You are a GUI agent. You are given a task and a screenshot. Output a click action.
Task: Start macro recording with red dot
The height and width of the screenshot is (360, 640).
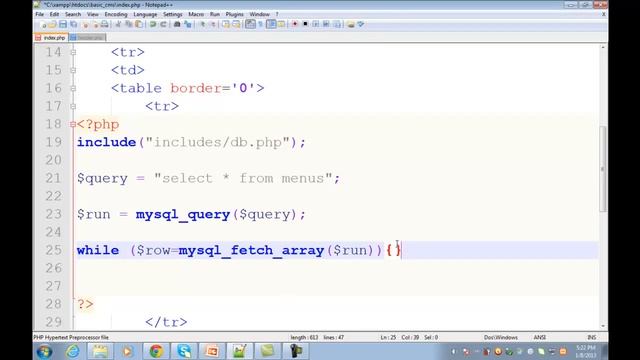coord(295,24)
